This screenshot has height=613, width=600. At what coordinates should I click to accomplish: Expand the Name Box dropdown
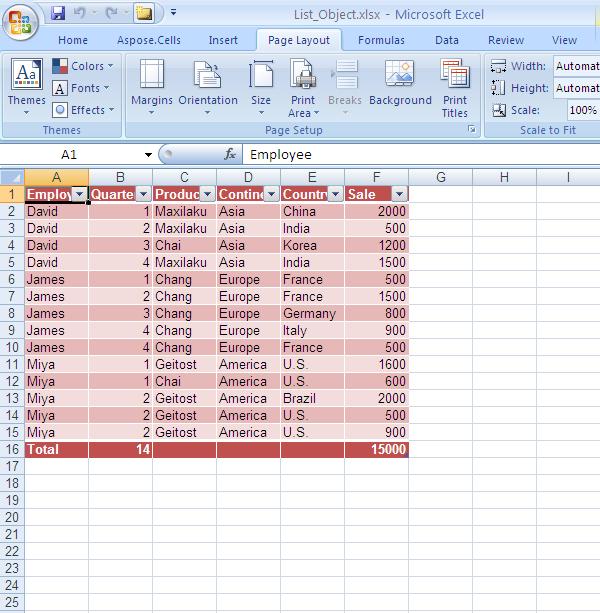point(148,155)
